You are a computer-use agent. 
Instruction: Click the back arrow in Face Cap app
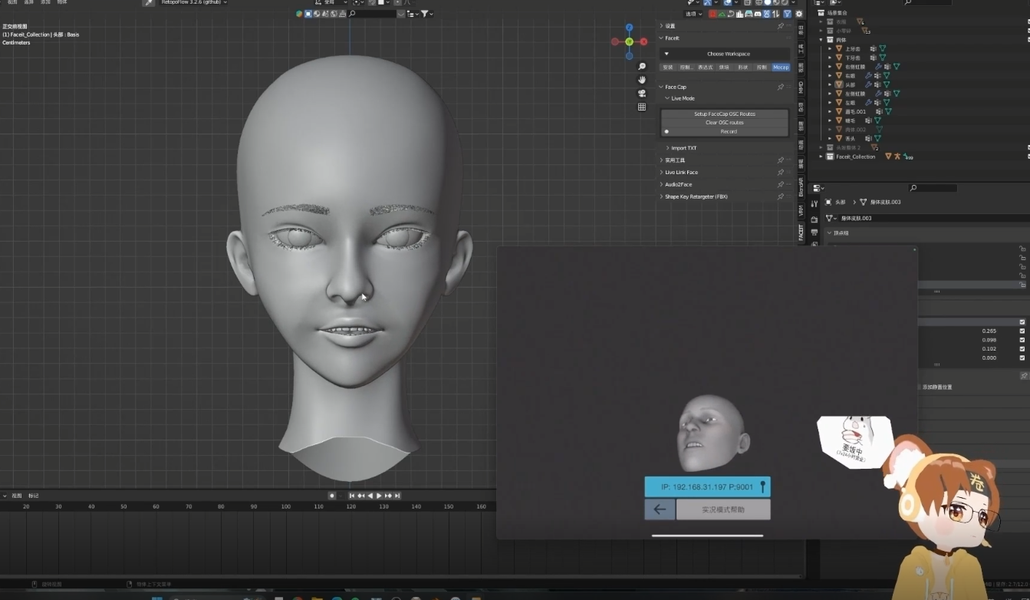[659, 509]
